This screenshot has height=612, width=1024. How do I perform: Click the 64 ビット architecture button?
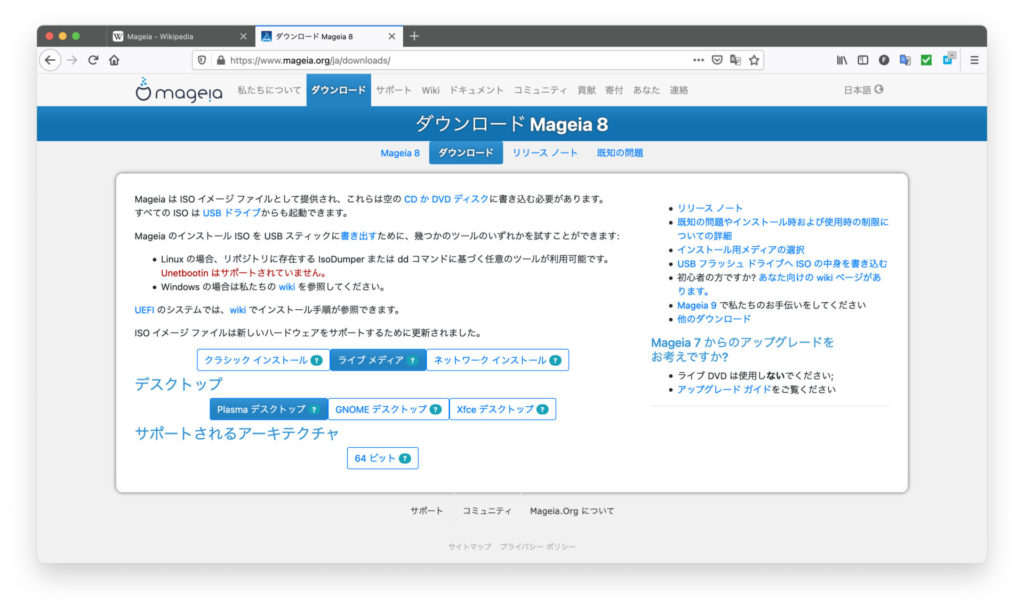point(382,458)
